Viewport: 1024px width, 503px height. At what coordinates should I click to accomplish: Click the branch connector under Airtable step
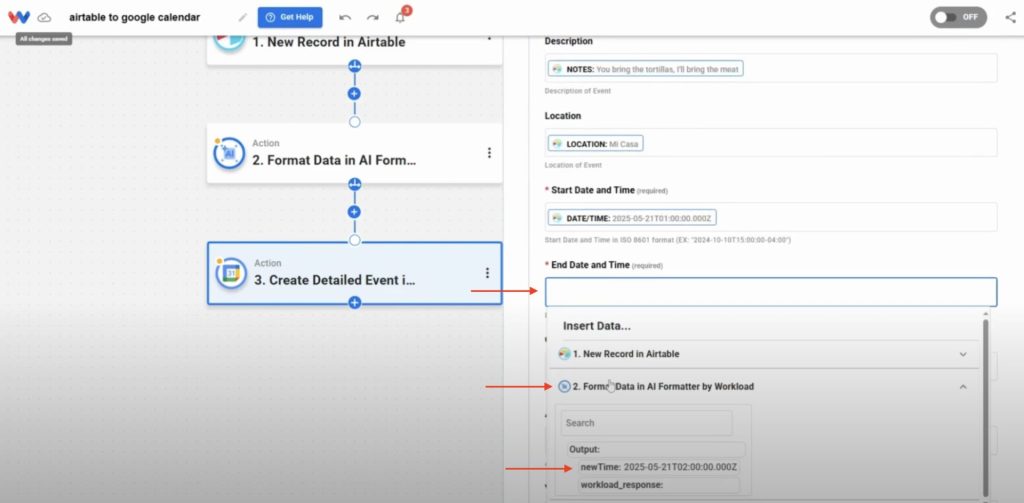(355, 65)
